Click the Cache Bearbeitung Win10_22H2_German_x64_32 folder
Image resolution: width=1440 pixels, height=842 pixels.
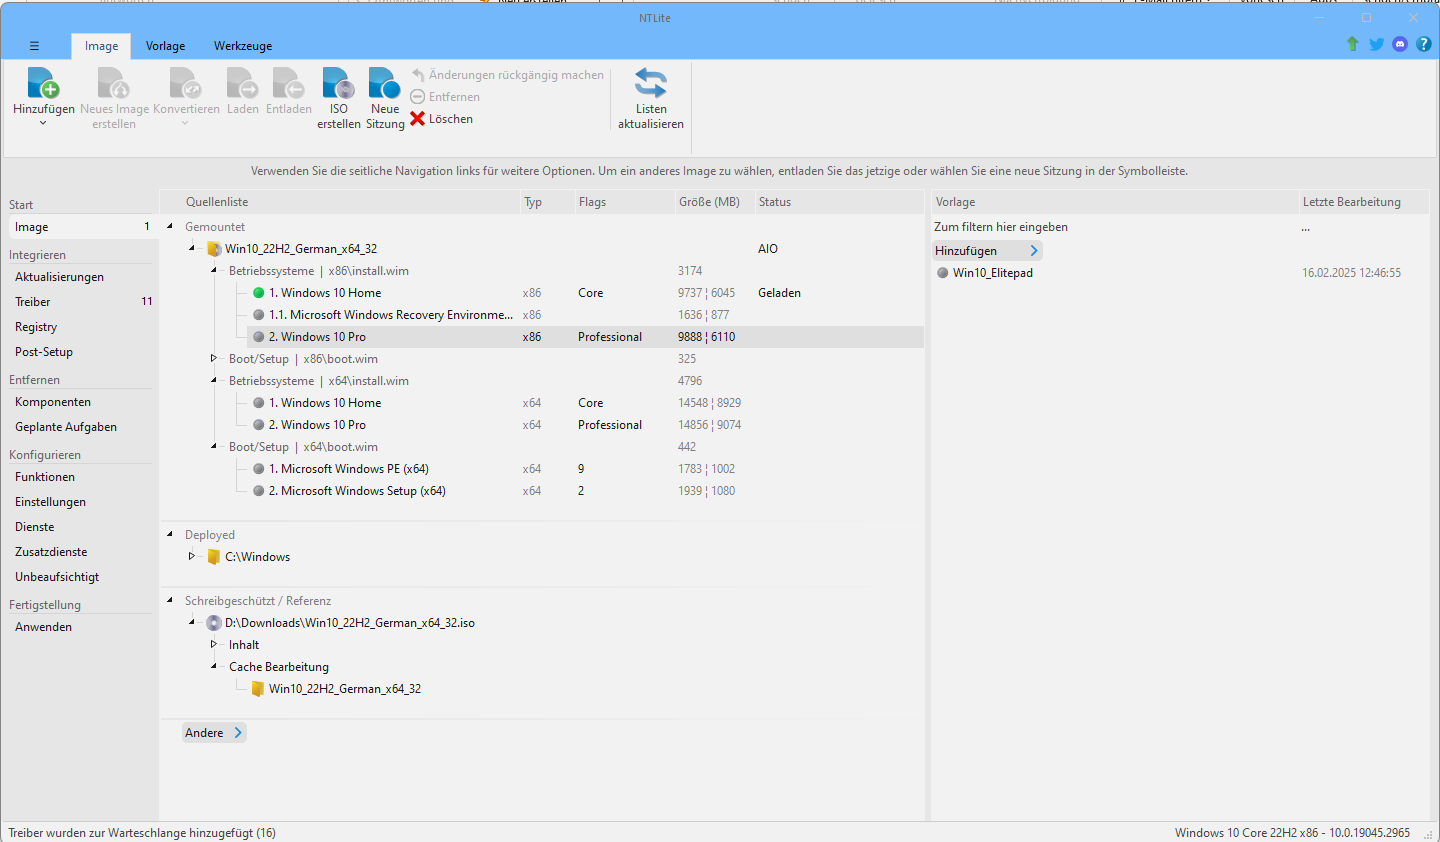(x=258, y=689)
